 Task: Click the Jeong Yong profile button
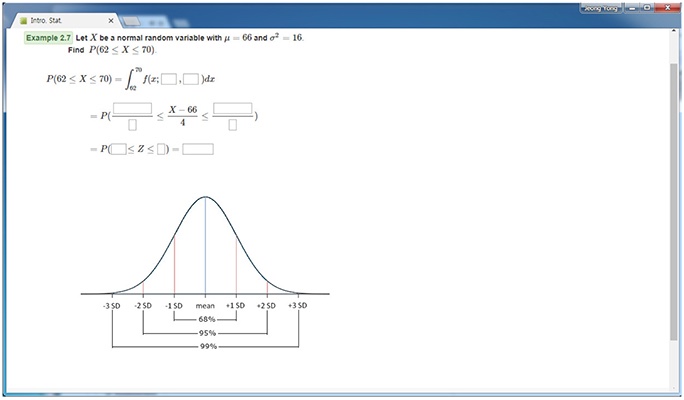click(602, 7)
